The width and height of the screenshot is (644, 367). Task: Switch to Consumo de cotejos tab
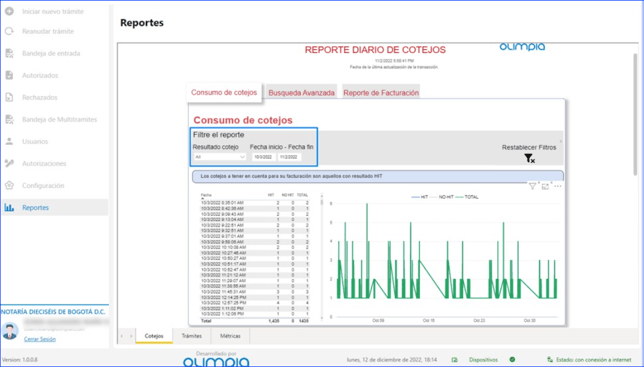pyautogui.click(x=224, y=92)
